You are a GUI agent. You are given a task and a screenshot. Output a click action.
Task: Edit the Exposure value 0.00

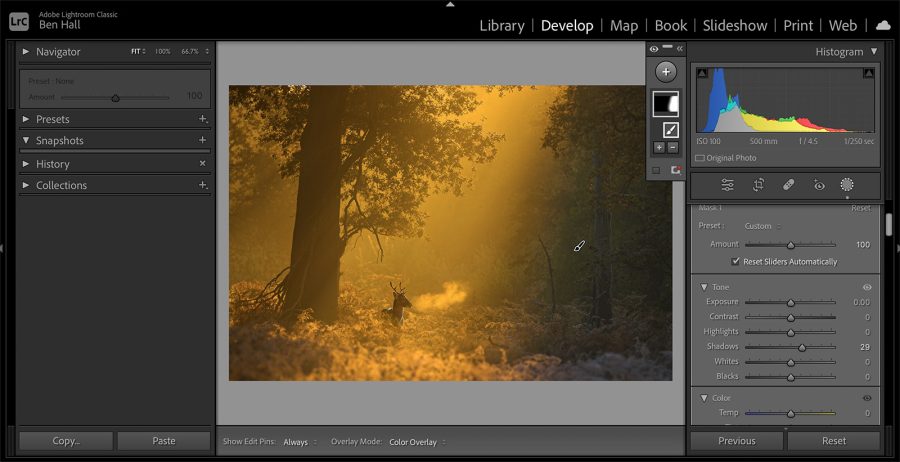[x=861, y=302]
